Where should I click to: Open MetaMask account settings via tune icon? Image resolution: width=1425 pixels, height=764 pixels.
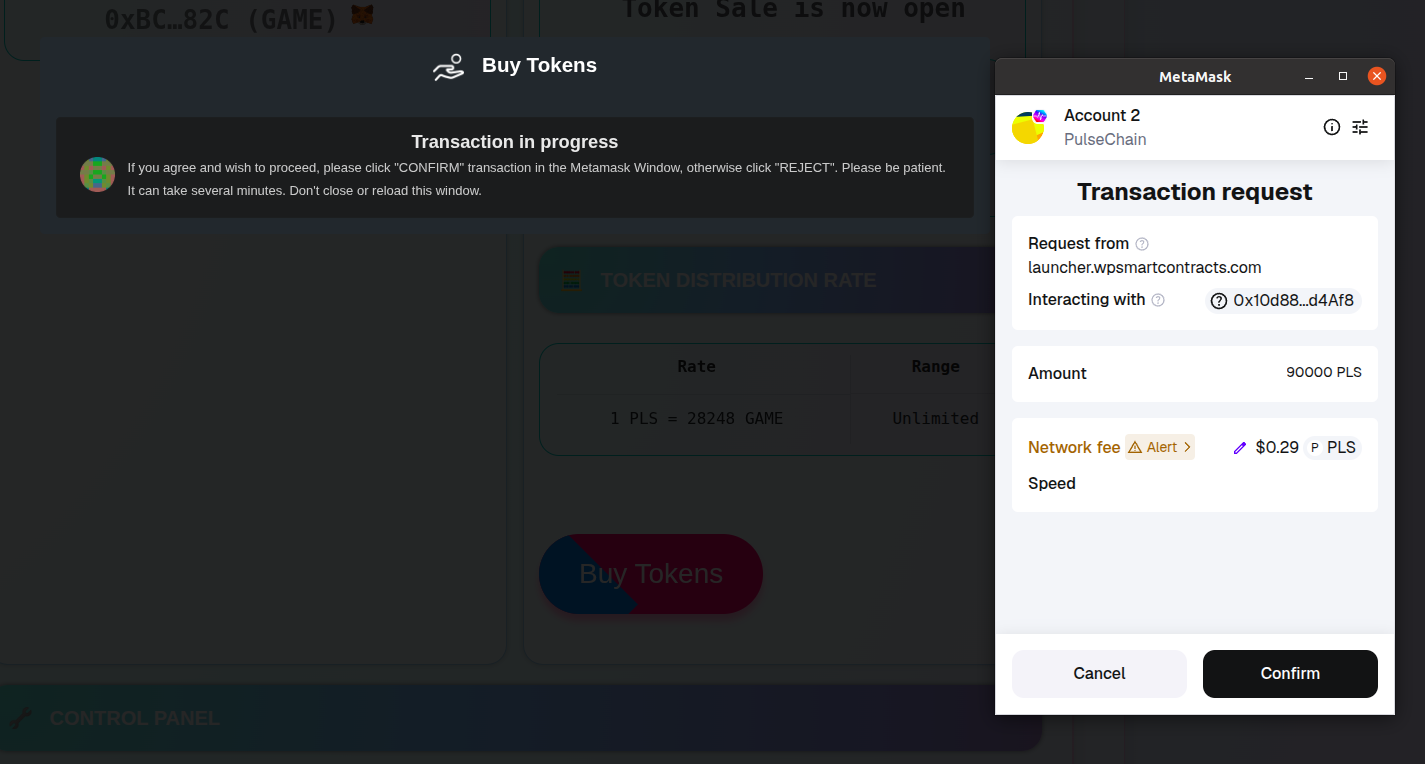[1360, 127]
